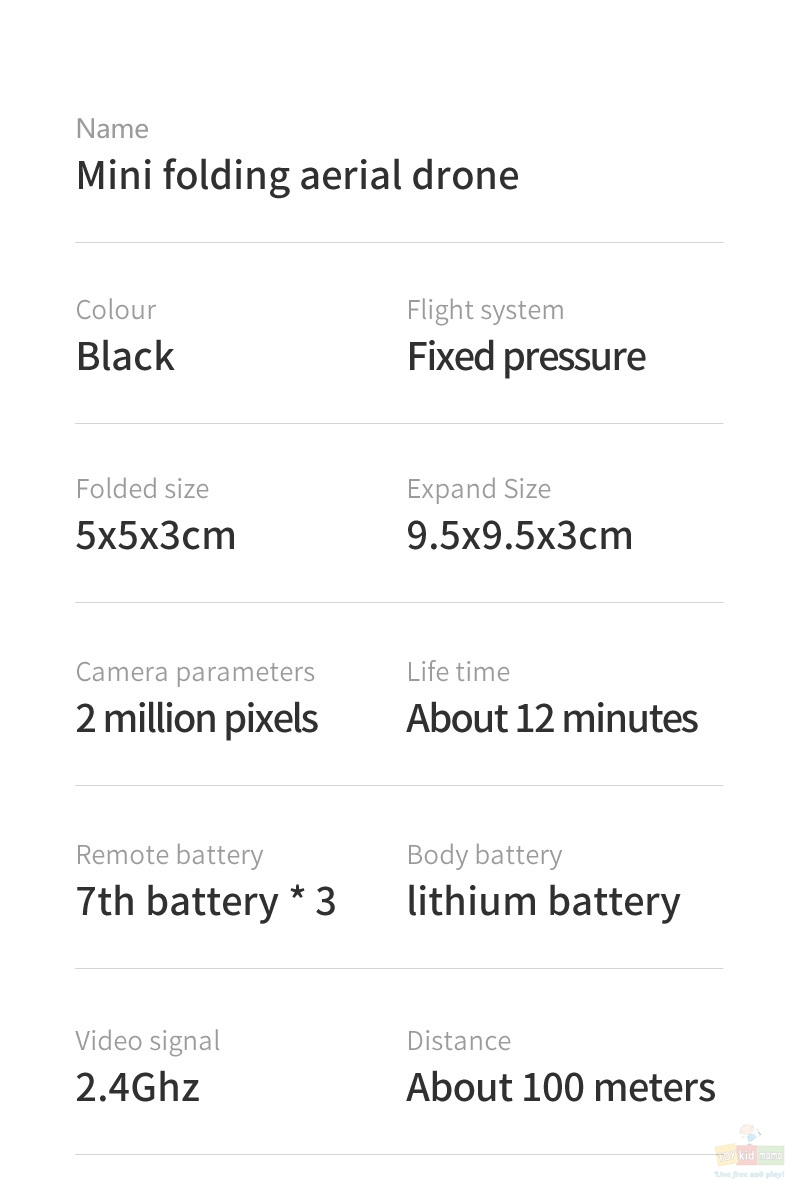Click the Fixed pressure value
The image size is (790, 1182).
(526, 358)
